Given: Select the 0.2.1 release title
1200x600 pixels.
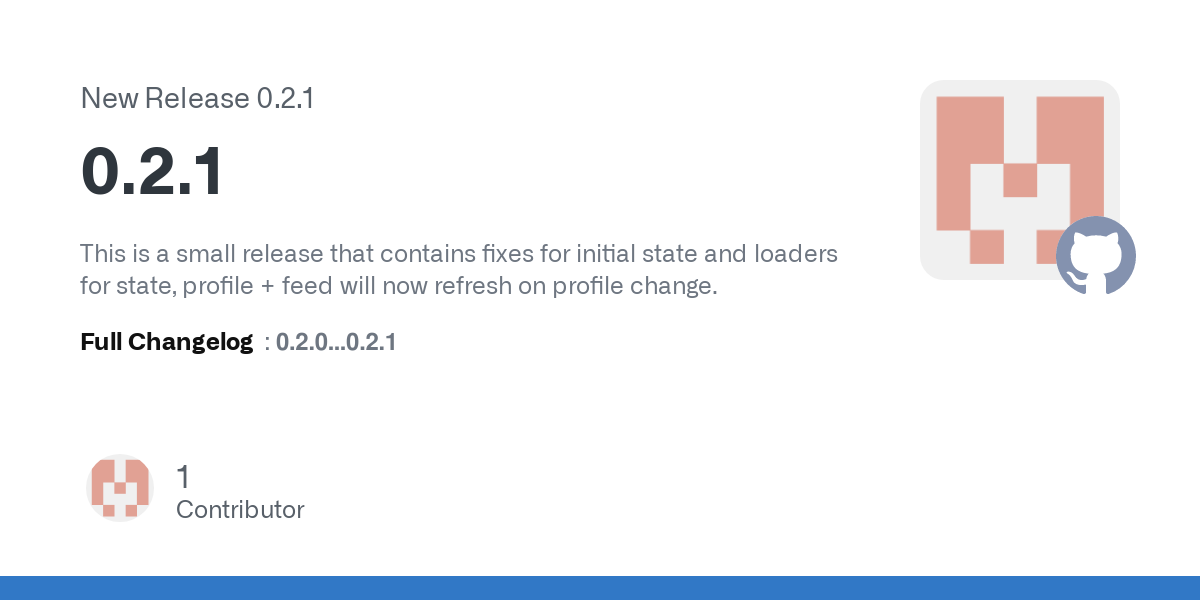Looking at the screenshot, I should point(152,173).
